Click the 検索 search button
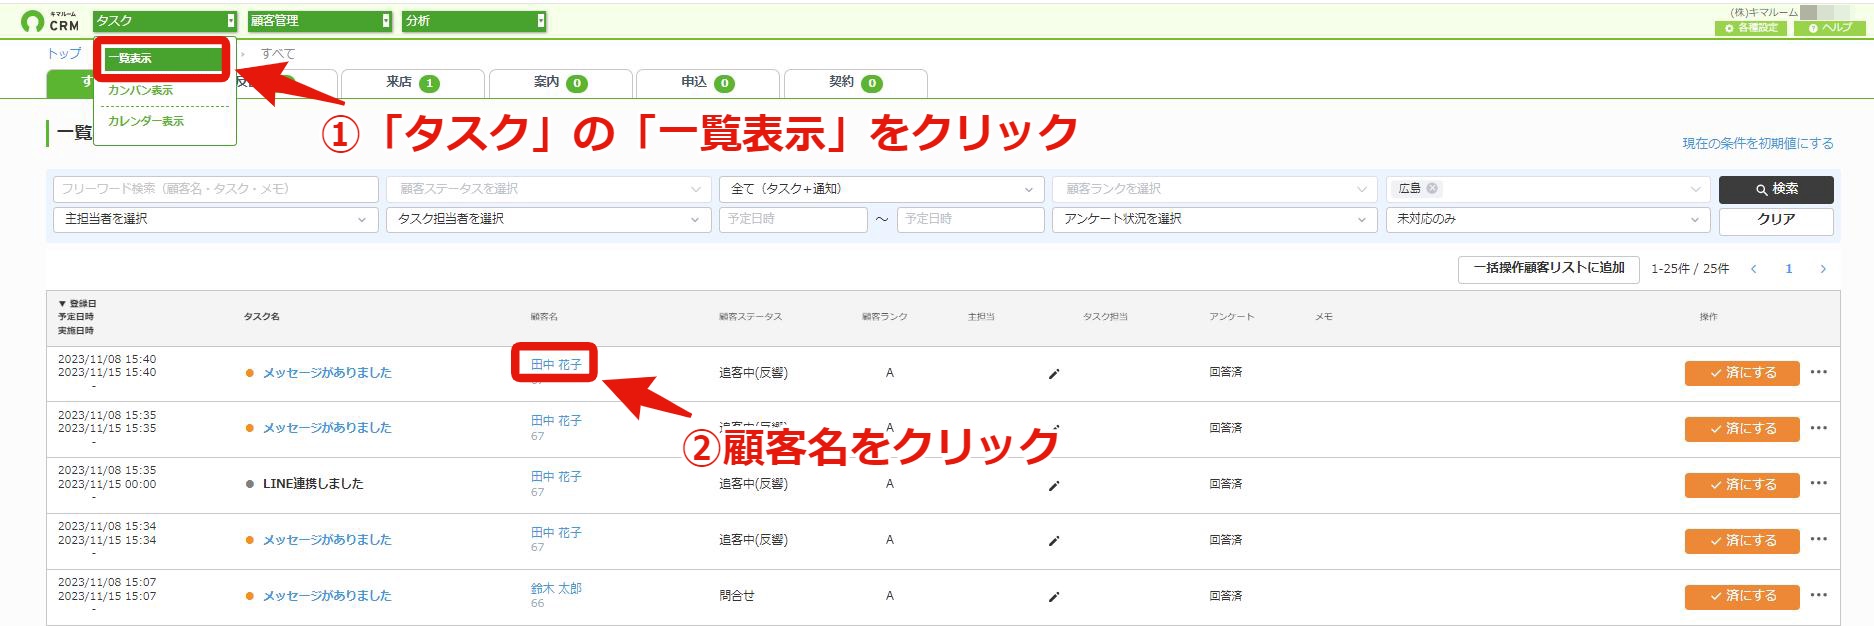 click(1776, 189)
